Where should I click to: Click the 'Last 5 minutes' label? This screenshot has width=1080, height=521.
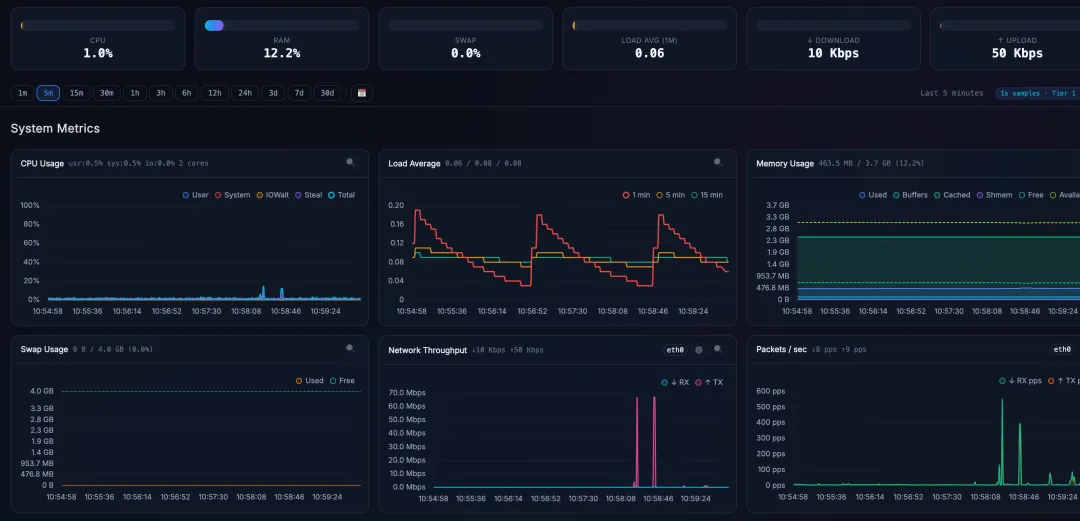pyautogui.click(x=952, y=93)
